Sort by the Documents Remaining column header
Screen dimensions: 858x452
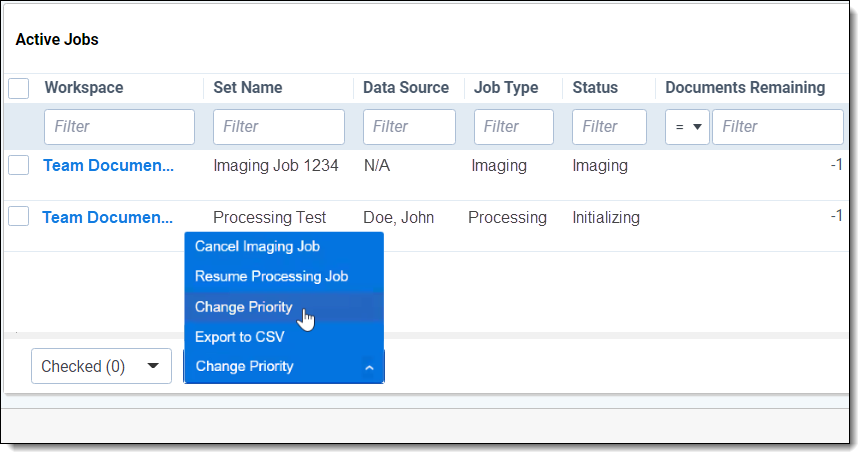(x=745, y=88)
